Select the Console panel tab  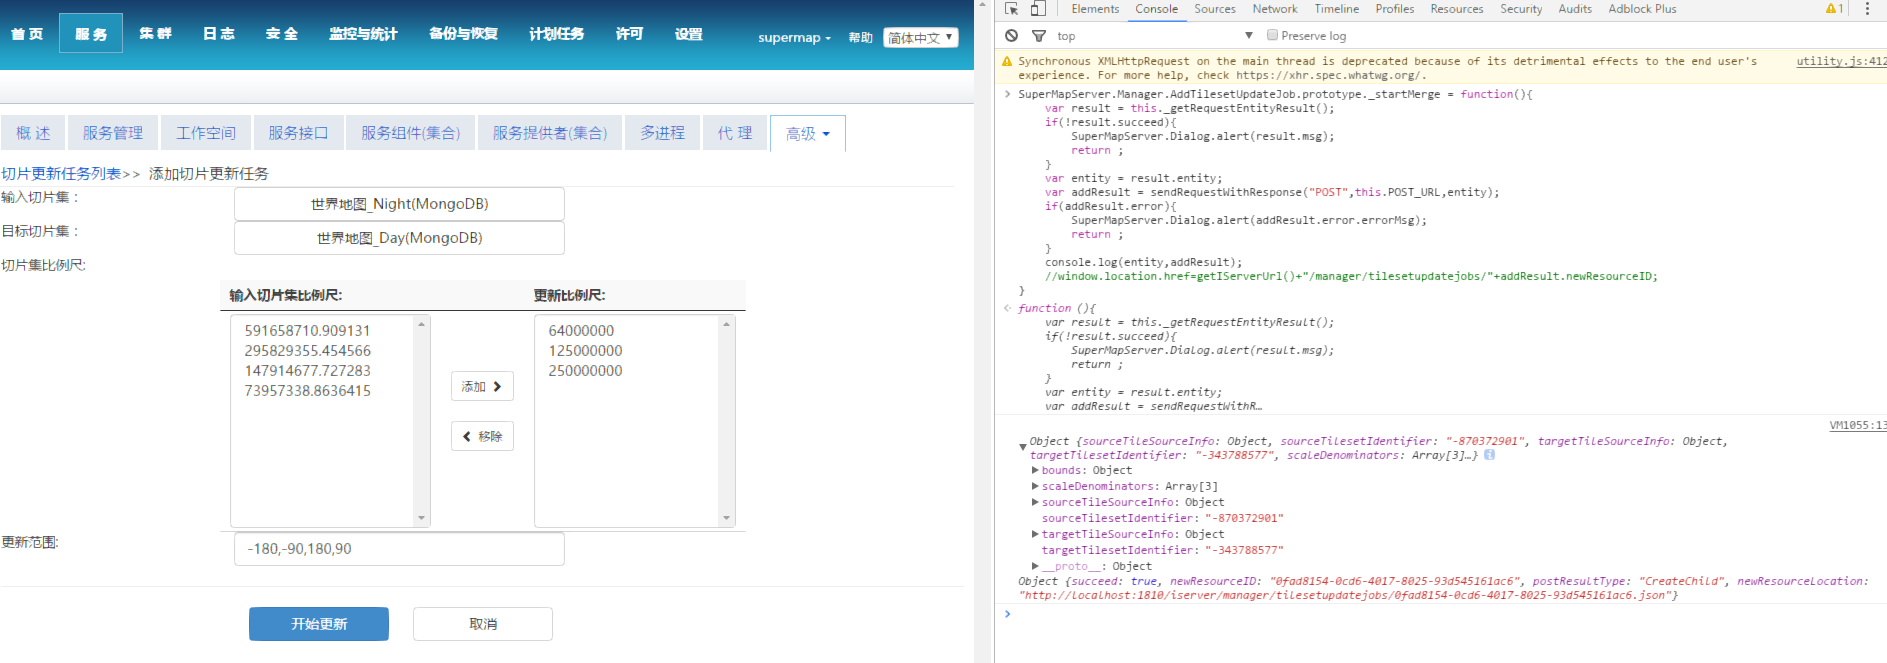[1157, 9]
